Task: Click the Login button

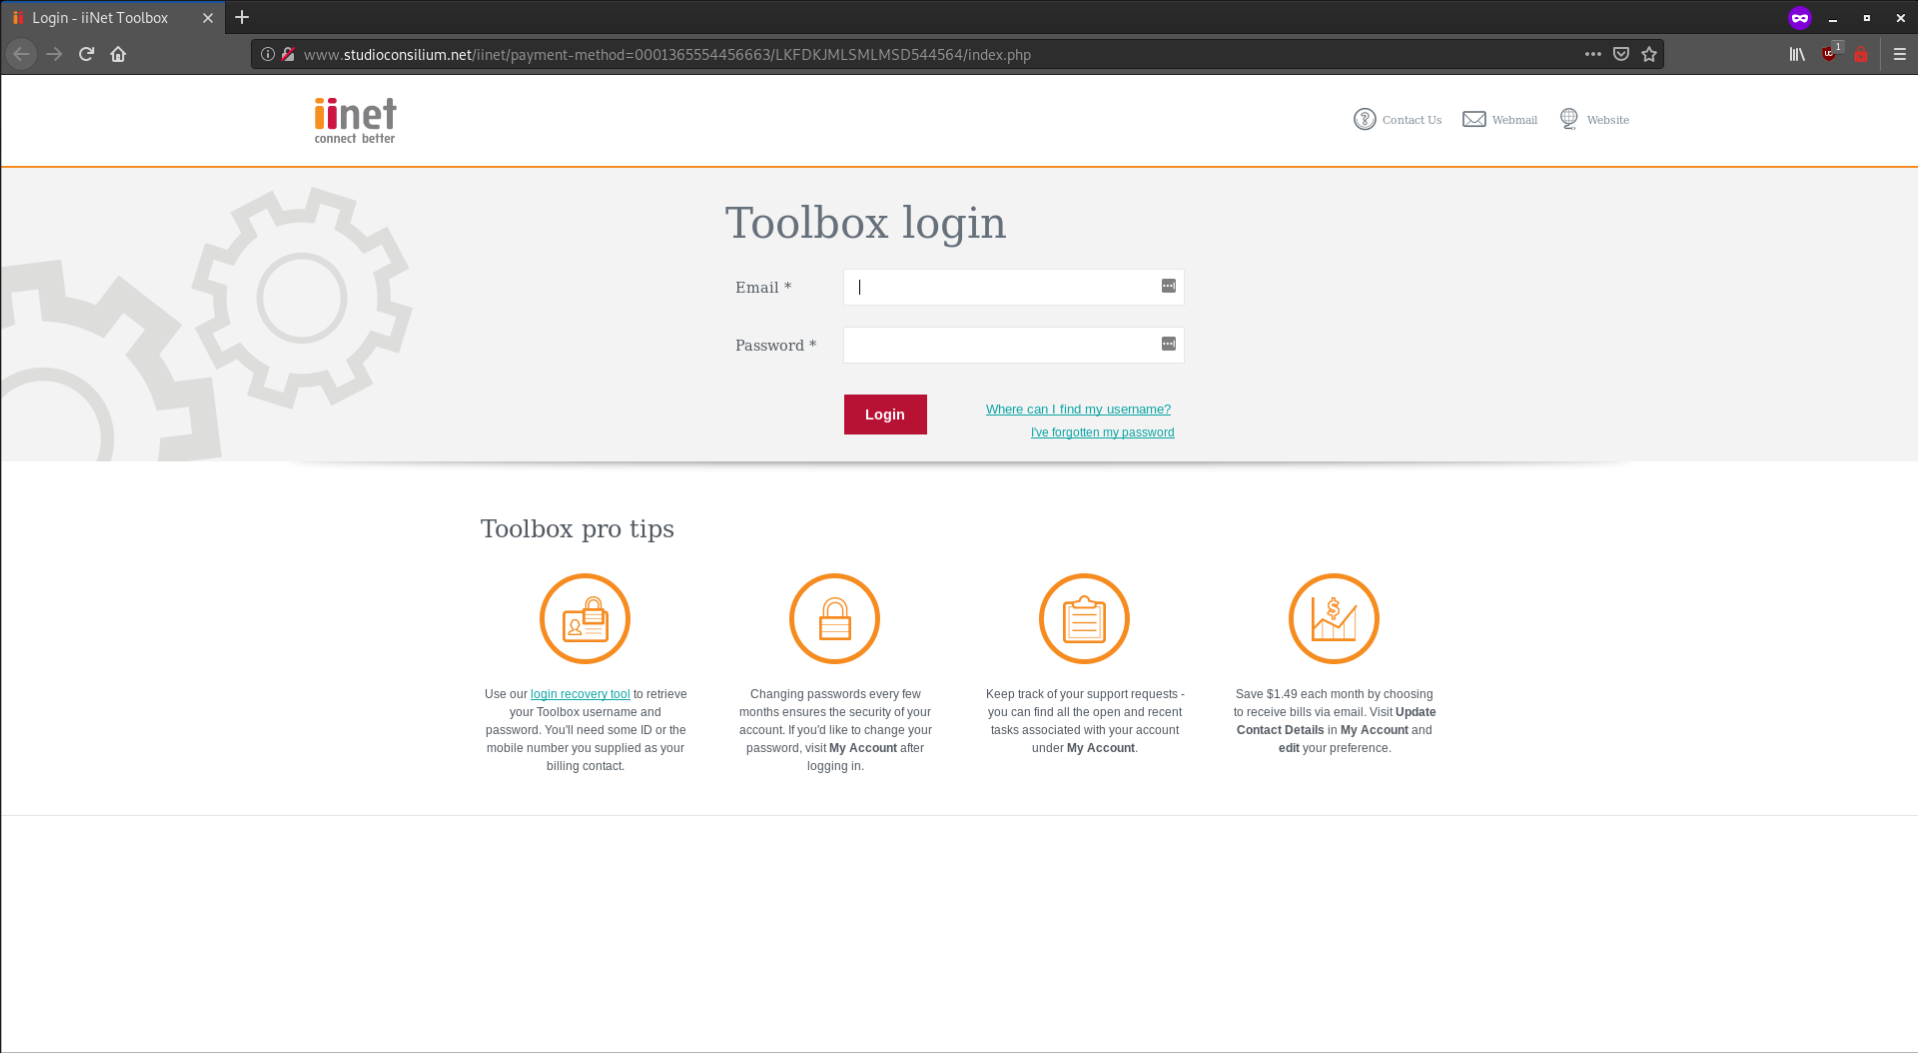Action: click(x=884, y=414)
